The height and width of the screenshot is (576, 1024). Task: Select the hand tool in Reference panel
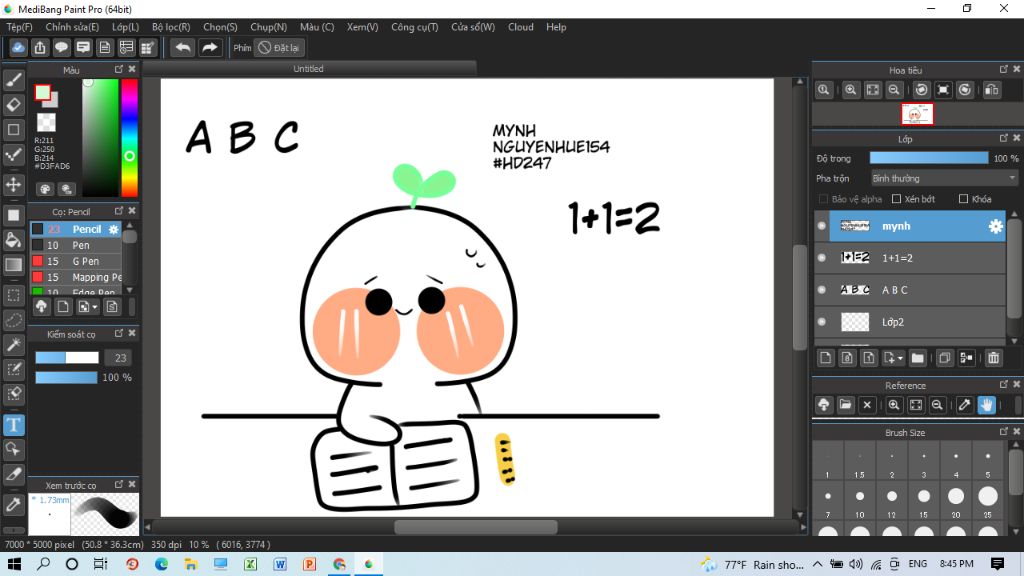(x=986, y=405)
